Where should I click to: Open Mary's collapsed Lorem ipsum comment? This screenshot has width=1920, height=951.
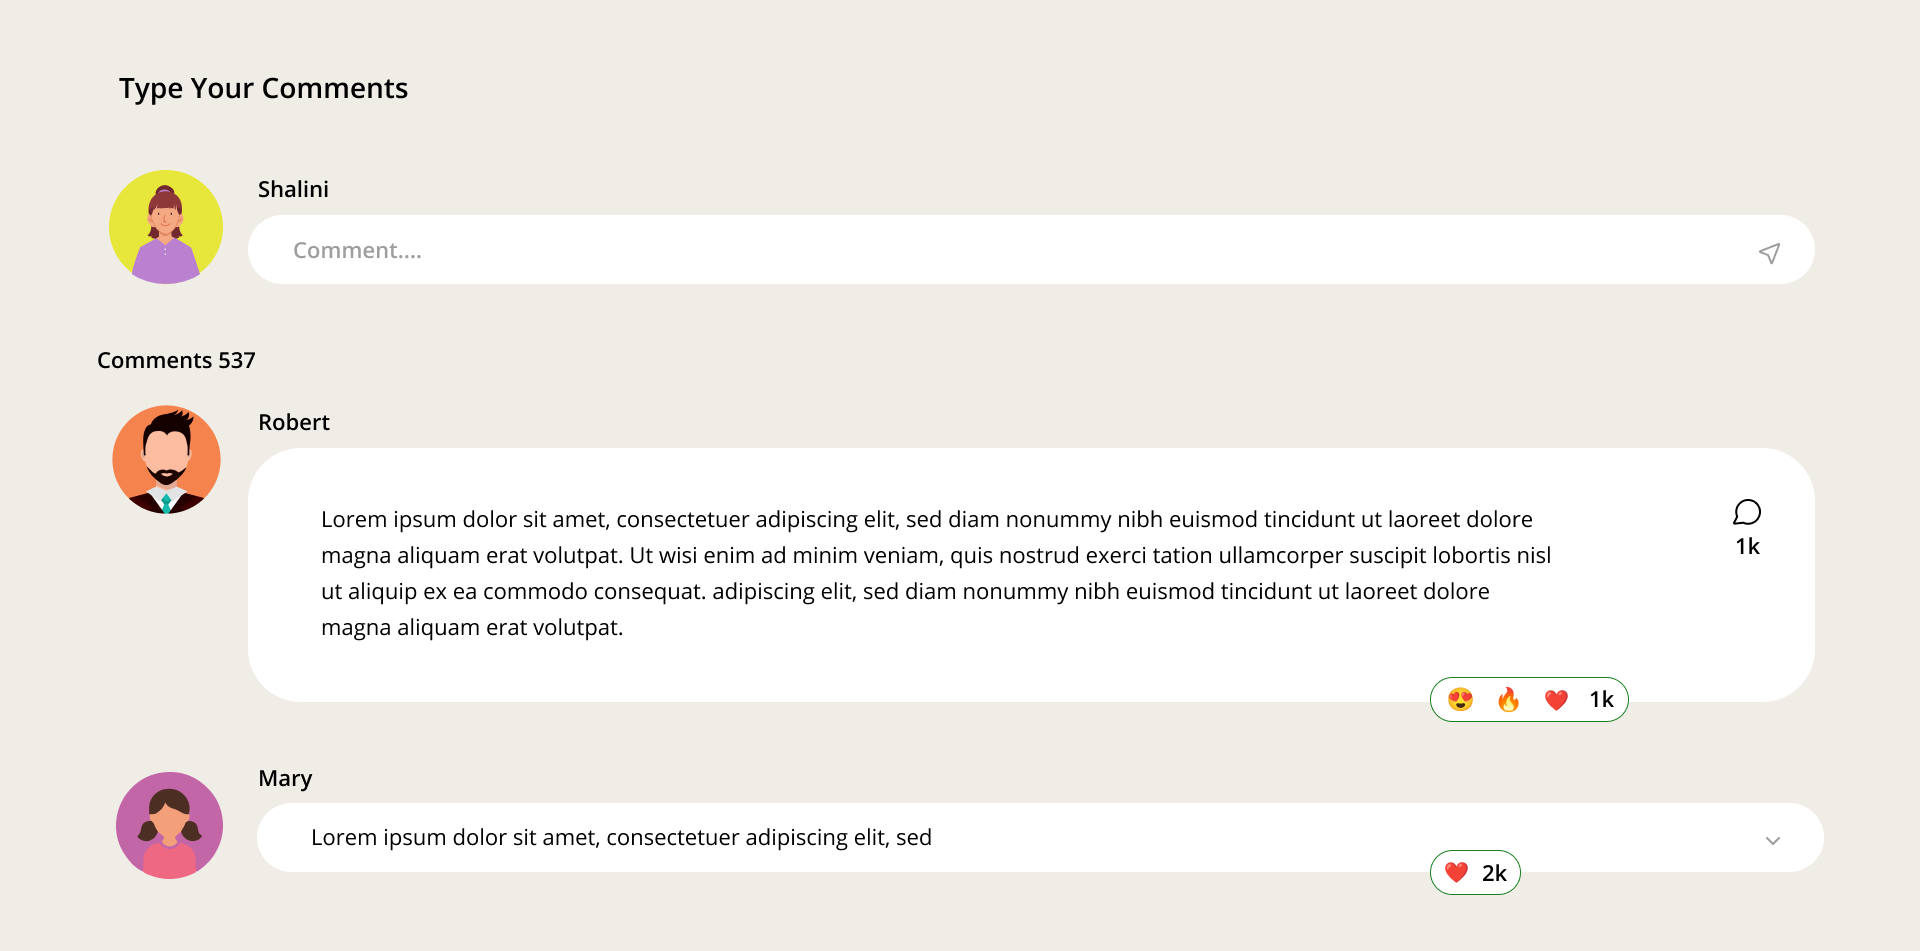(x=621, y=838)
